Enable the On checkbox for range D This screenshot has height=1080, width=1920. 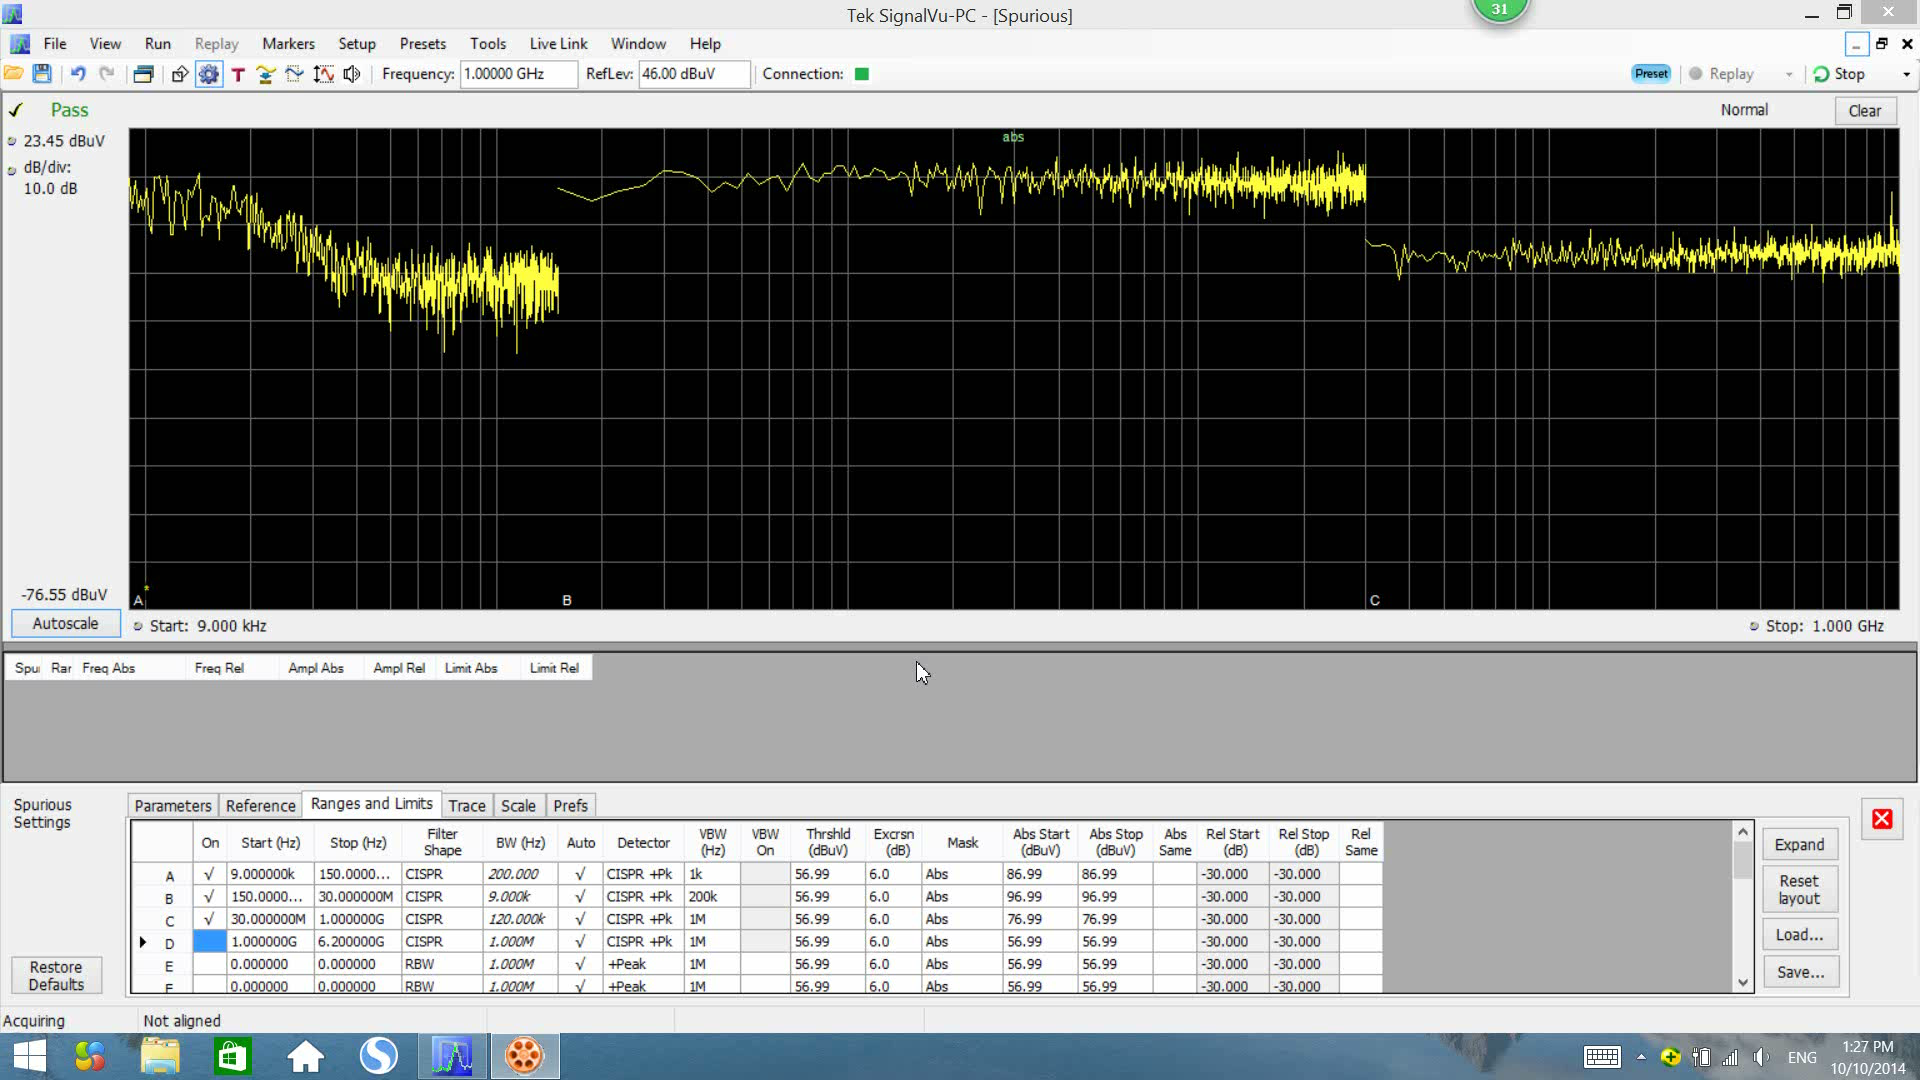(209, 942)
